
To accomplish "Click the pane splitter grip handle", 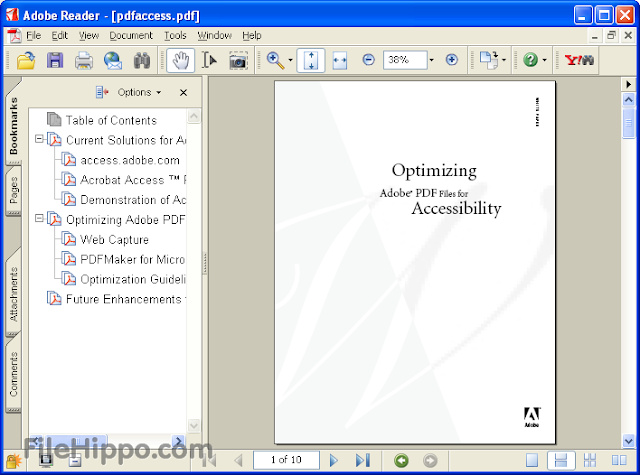I will [x=204, y=263].
